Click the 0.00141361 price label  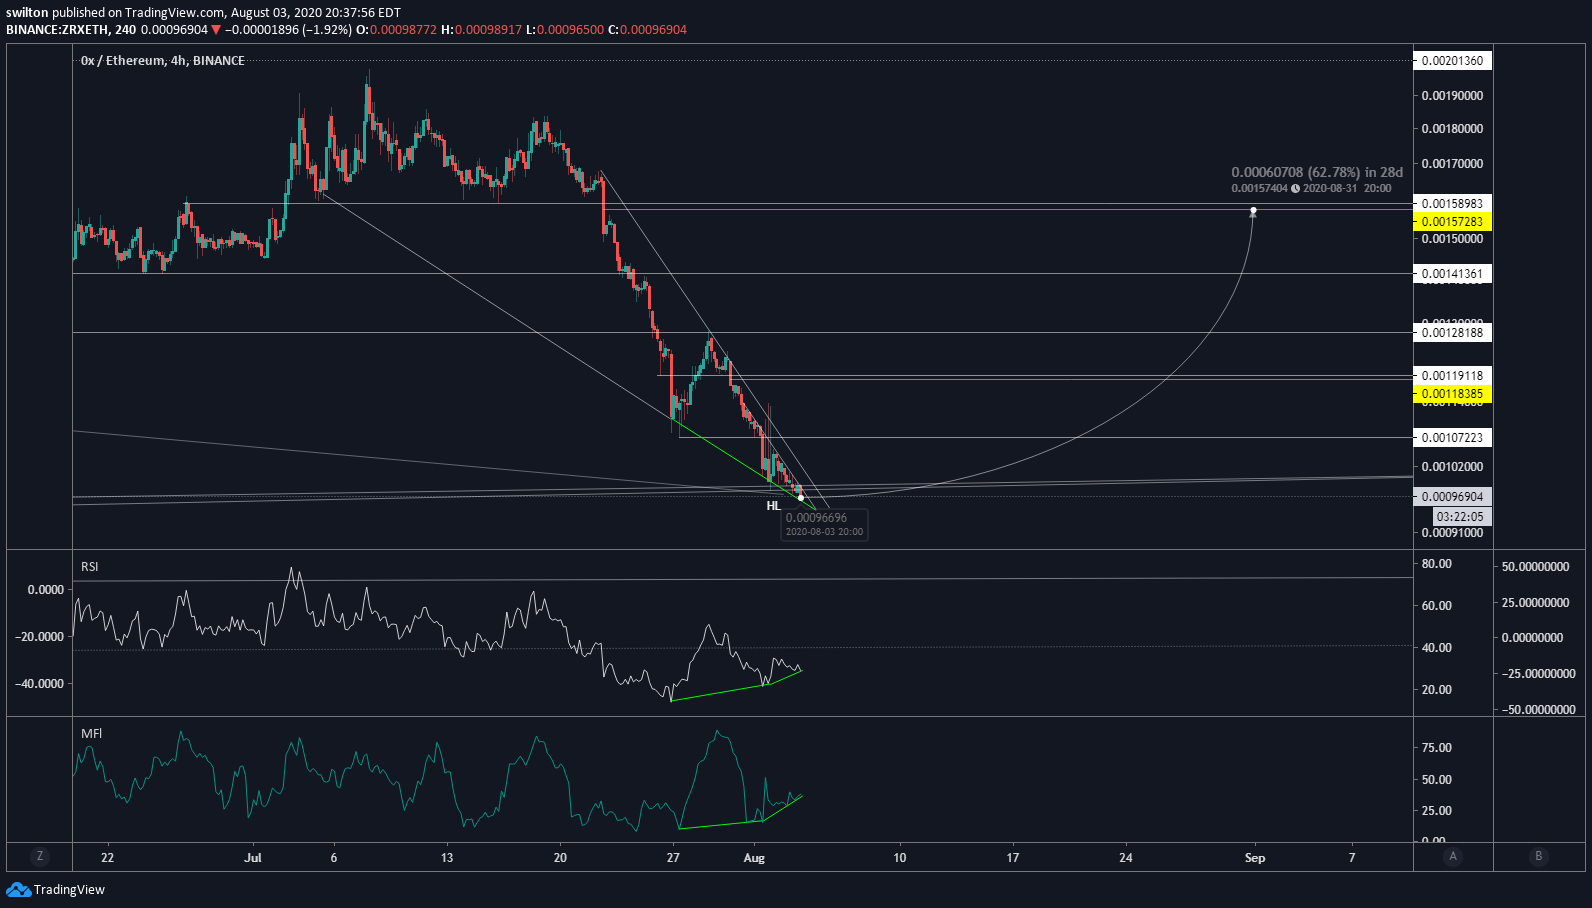click(x=1452, y=274)
